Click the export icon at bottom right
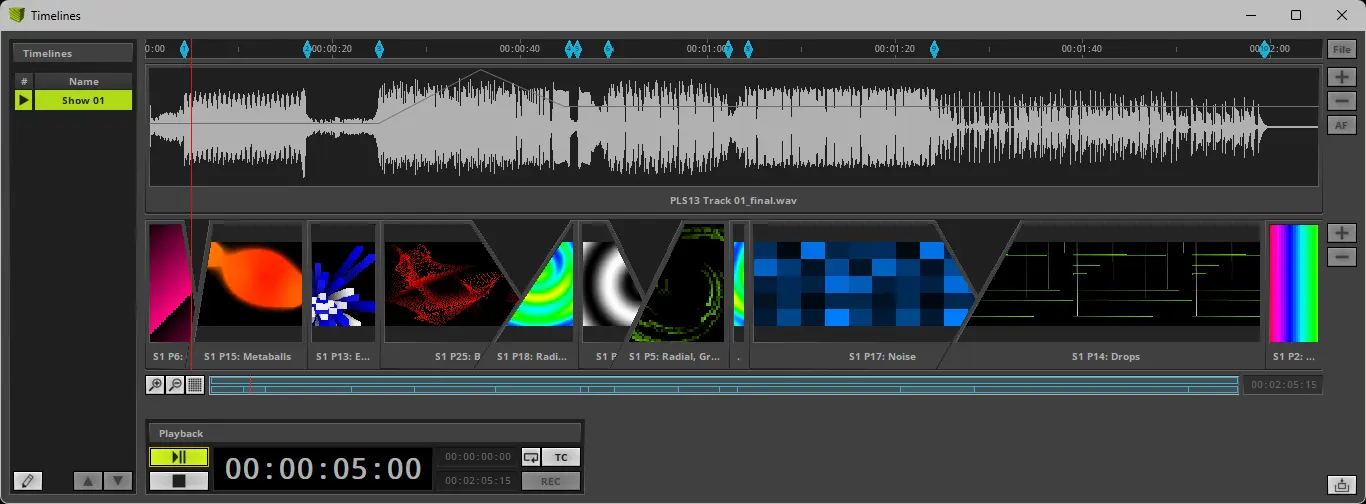 pos(1340,485)
